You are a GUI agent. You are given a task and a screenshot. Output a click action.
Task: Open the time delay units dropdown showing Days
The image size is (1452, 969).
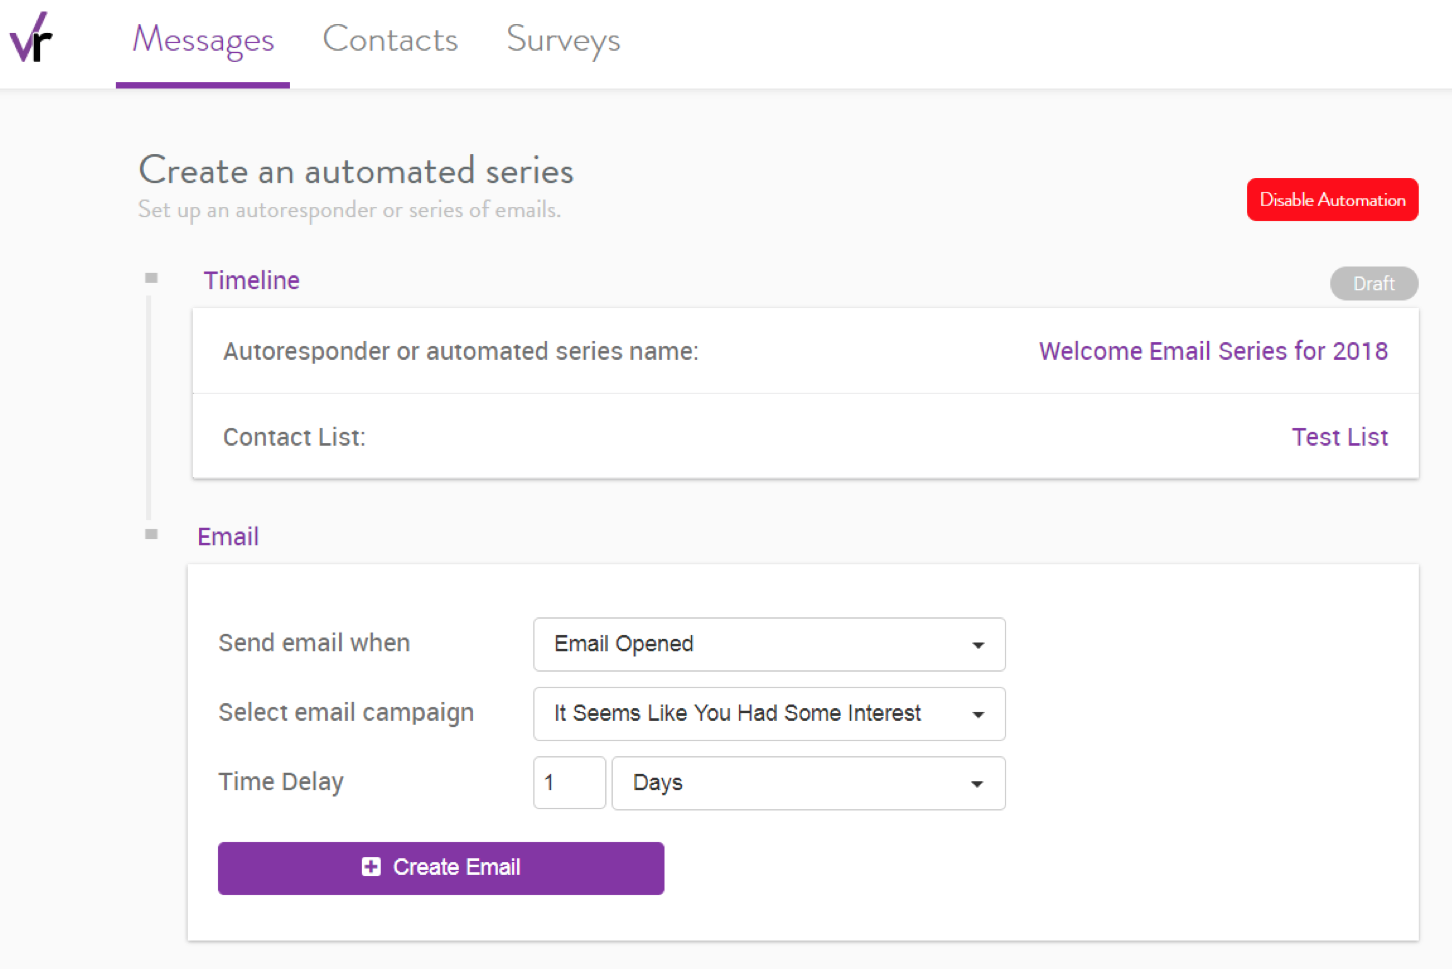tap(808, 784)
